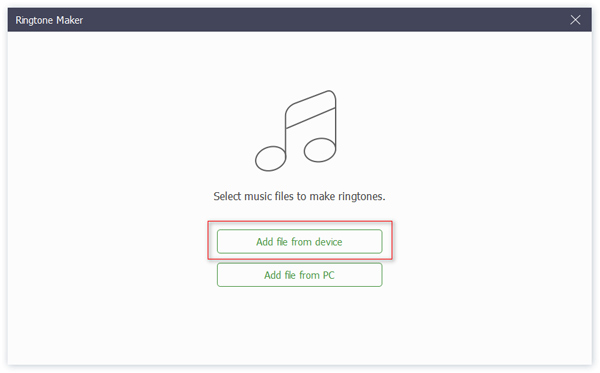Click the right note head of music icon
600x373 pixels.
(320, 150)
